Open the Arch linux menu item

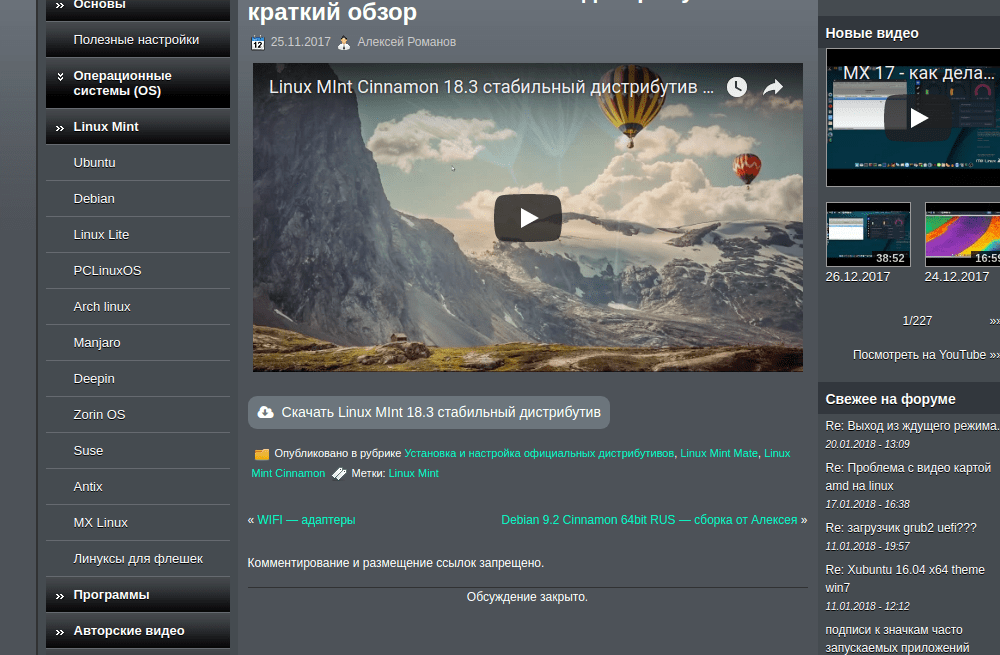[102, 307]
